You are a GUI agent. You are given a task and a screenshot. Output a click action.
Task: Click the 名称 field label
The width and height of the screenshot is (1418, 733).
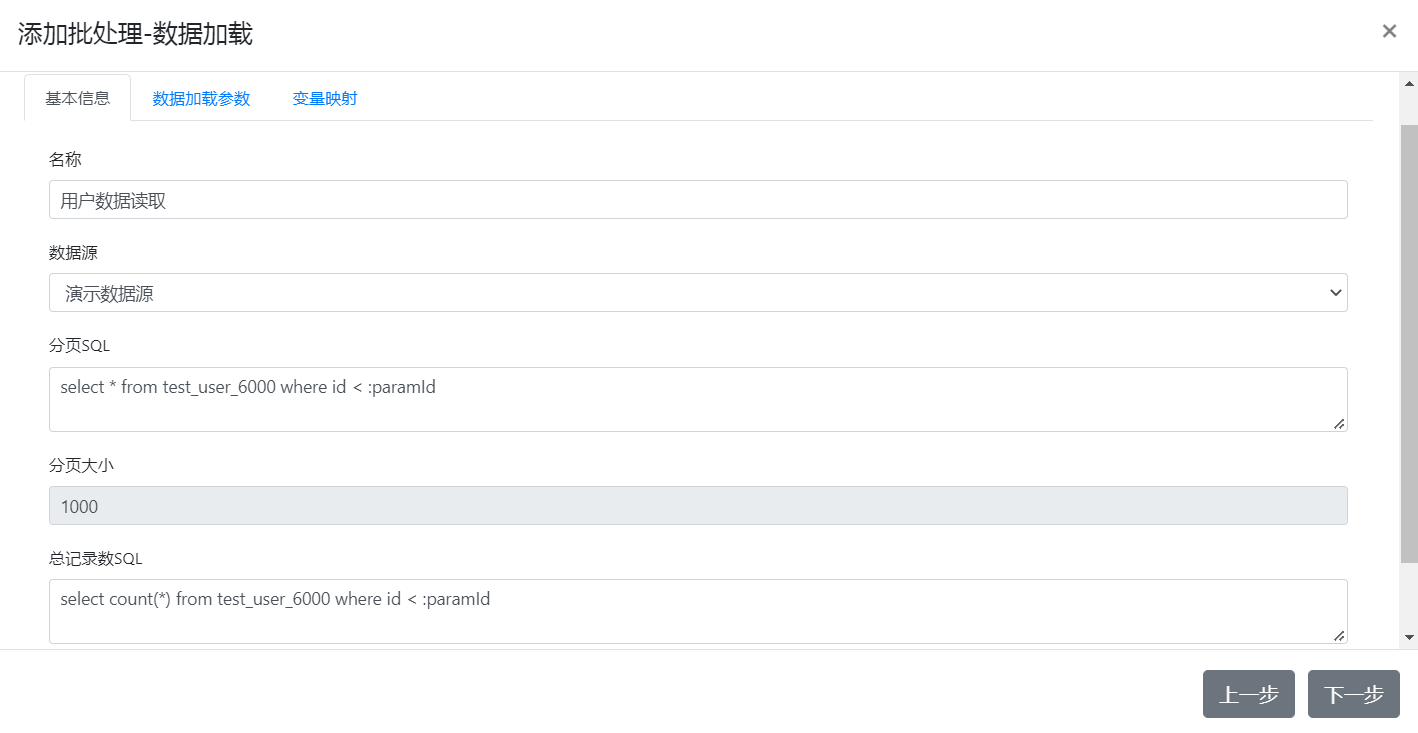click(x=65, y=159)
